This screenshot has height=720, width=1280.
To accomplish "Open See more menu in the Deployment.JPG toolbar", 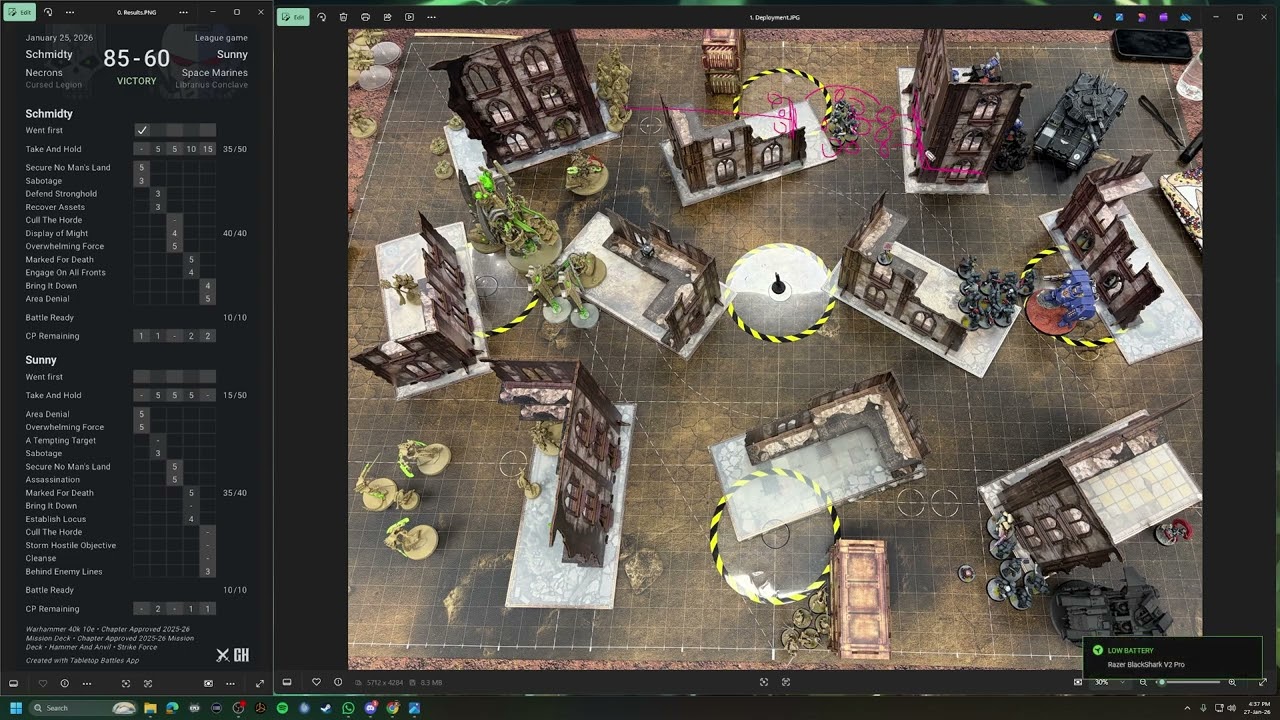I will pyautogui.click(x=431, y=17).
